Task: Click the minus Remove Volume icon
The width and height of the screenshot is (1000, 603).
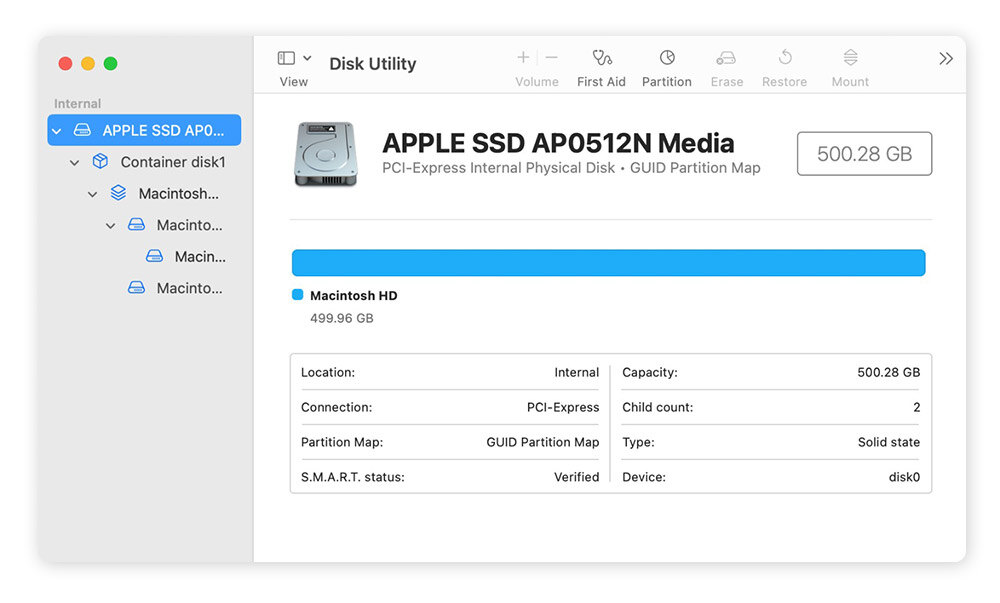Action: pyautogui.click(x=552, y=57)
